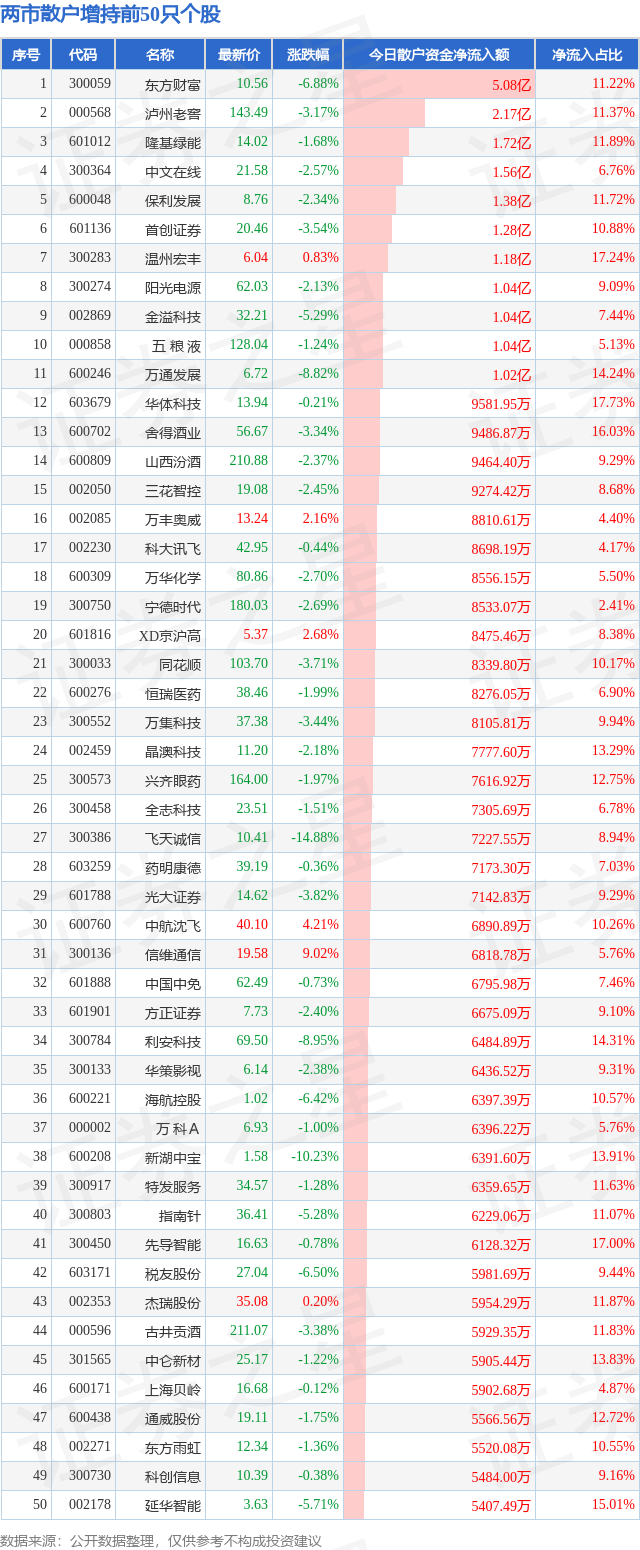Select stock name 华策影视
The height and width of the screenshot is (1550, 640).
click(x=173, y=1070)
